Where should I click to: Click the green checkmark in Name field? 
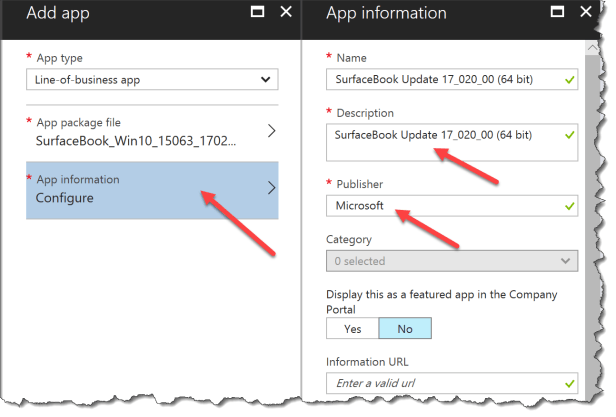tap(568, 80)
